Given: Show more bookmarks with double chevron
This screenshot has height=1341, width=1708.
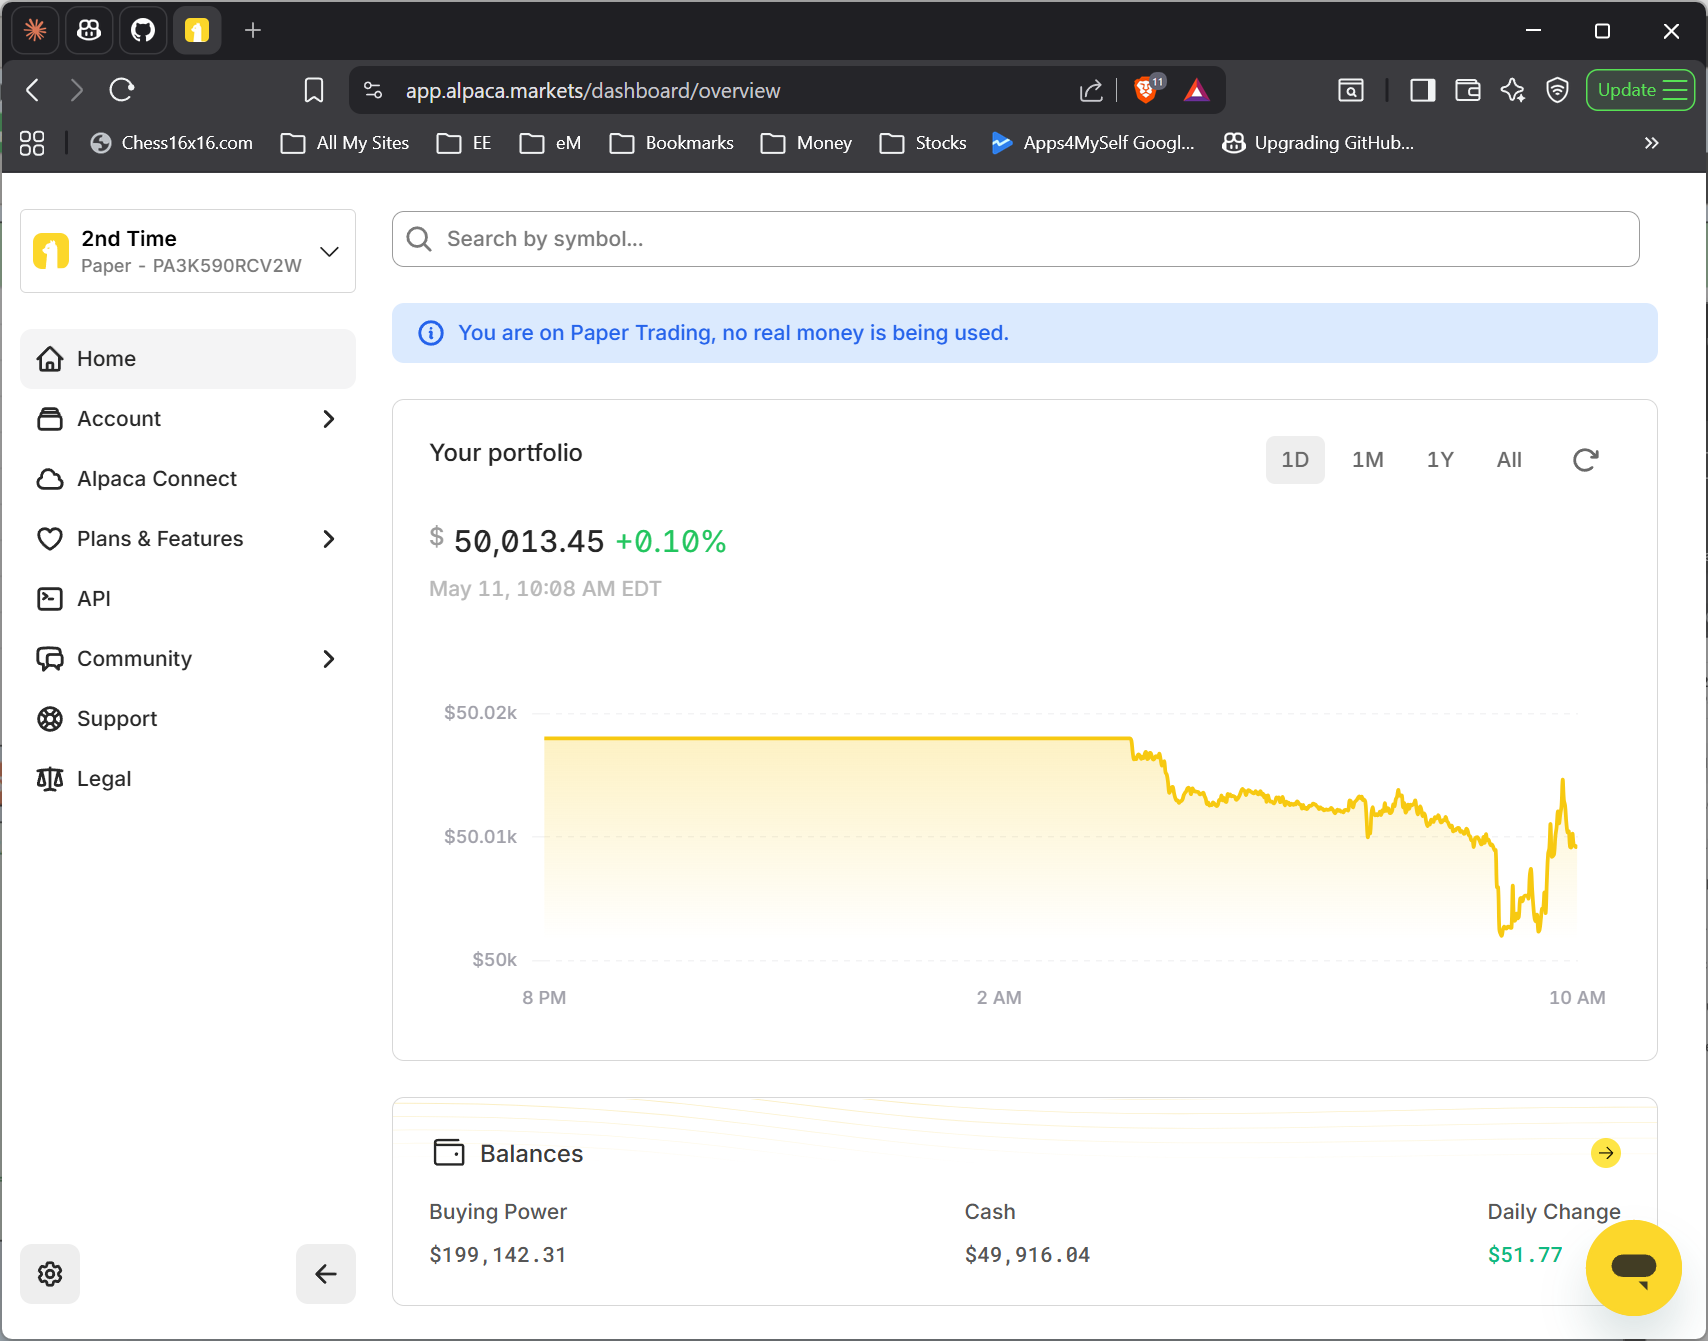Looking at the screenshot, I should (x=1651, y=143).
